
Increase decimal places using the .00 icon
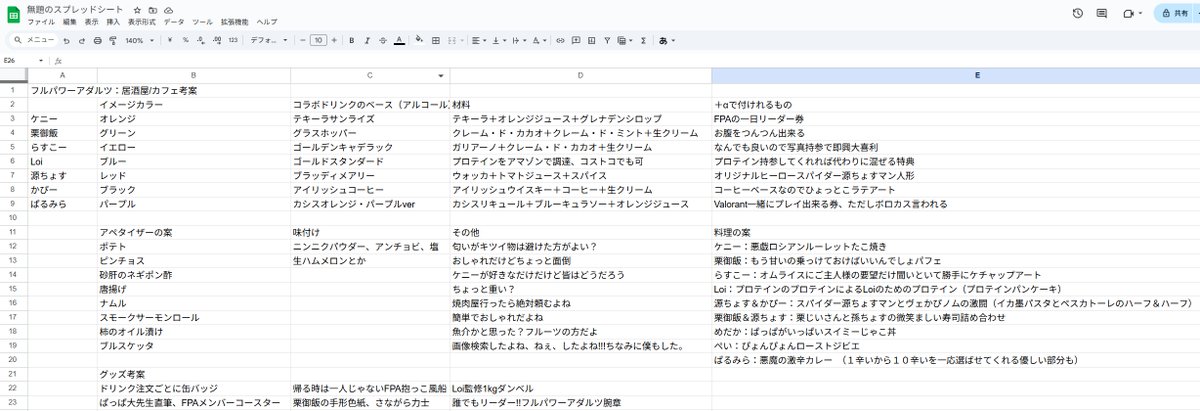[216, 40]
